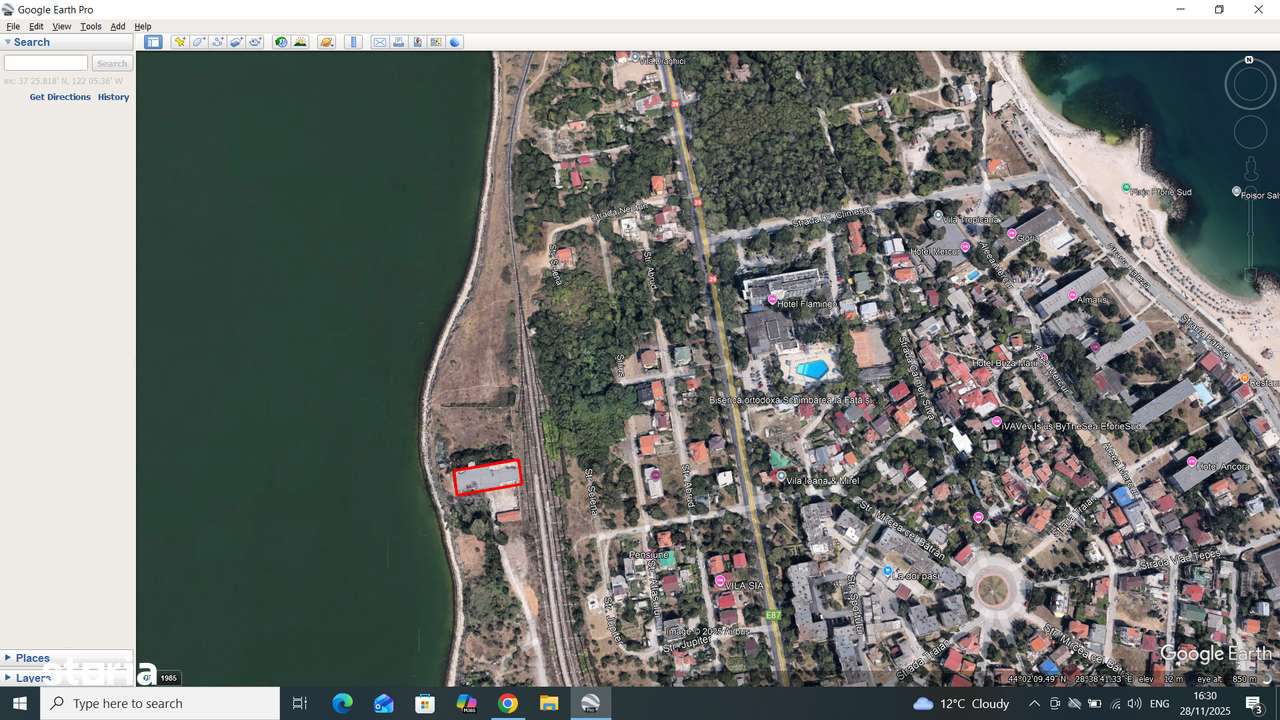The width and height of the screenshot is (1280, 720).
Task: Click the Move joystick navigation control
Action: [x=1250, y=132]
